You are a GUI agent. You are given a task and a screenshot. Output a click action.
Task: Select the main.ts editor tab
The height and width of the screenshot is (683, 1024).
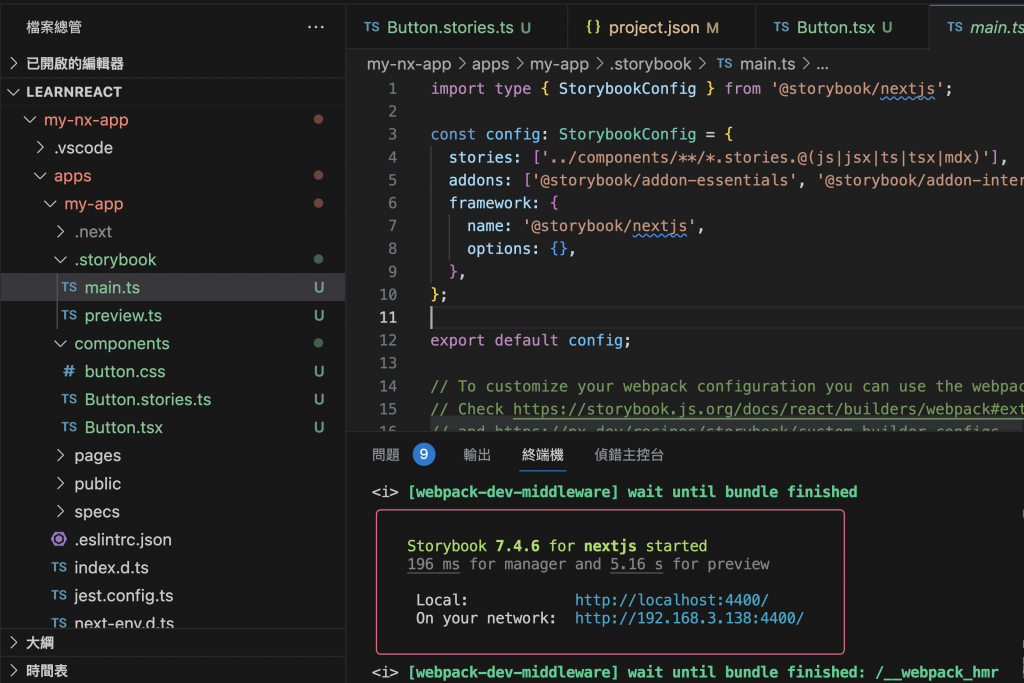[978, 27]
